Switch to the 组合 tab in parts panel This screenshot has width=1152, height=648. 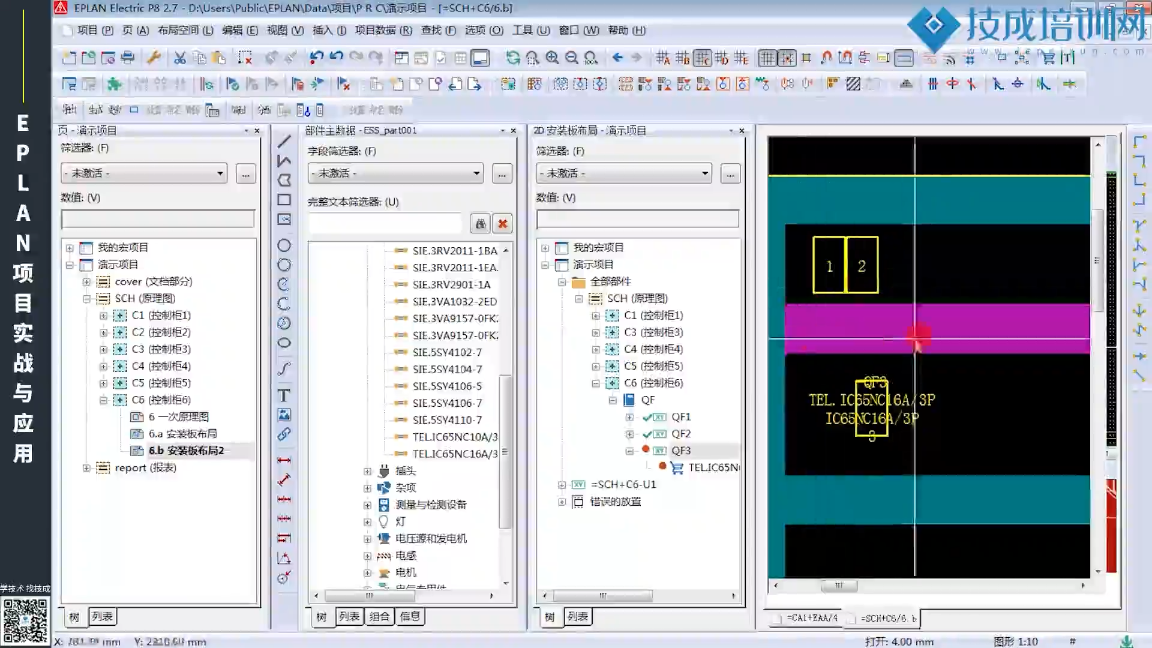[380, 616]
